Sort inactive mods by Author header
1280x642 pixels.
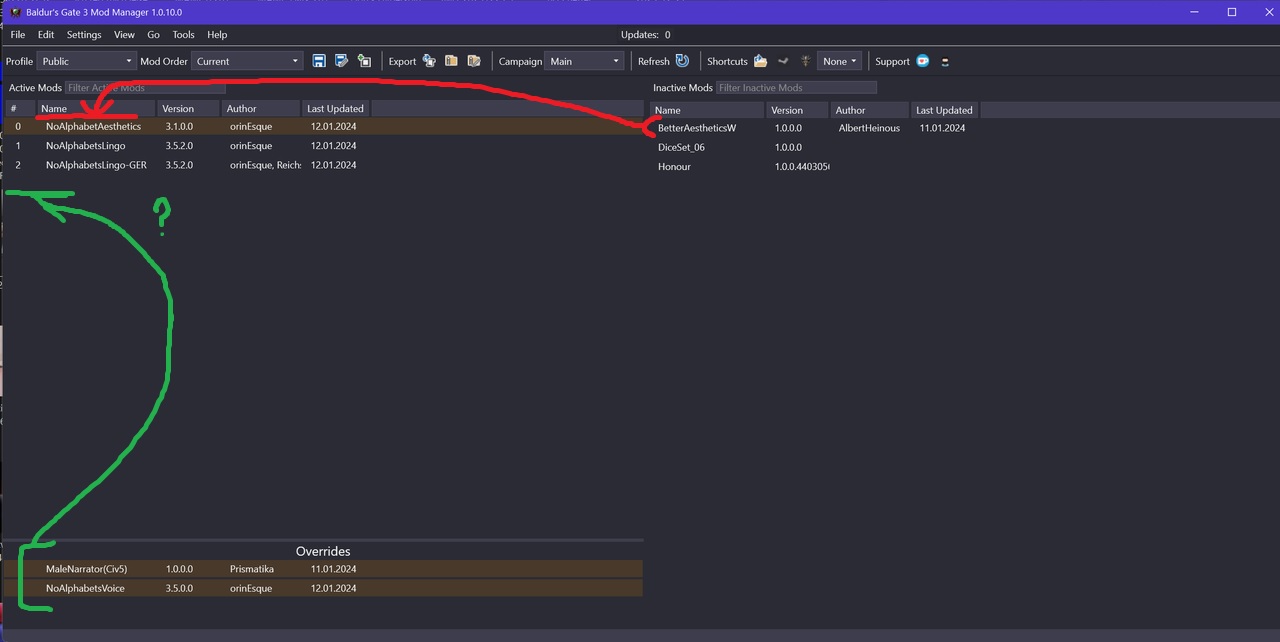tap(869, 110)
